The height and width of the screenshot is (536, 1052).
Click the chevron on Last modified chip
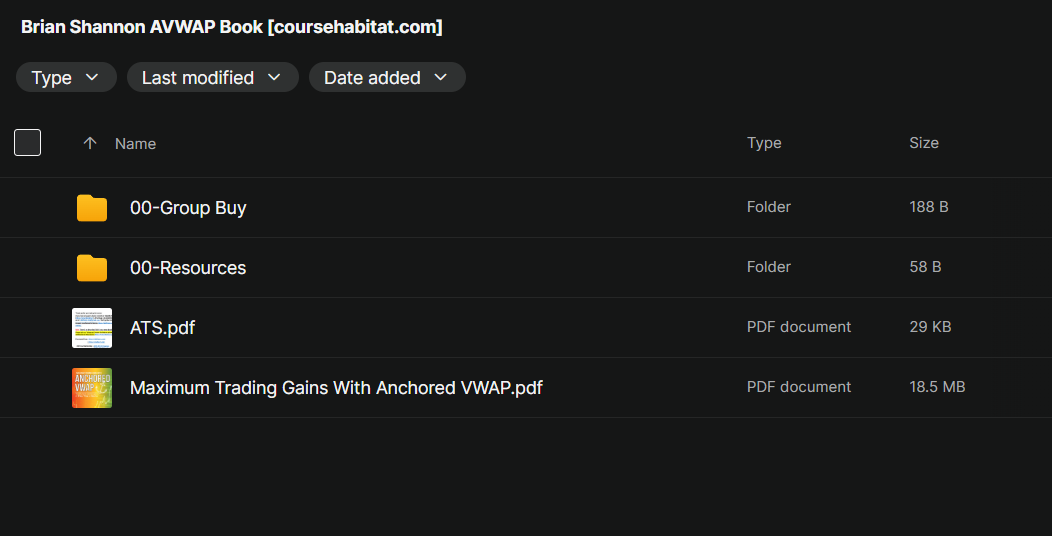274,77
